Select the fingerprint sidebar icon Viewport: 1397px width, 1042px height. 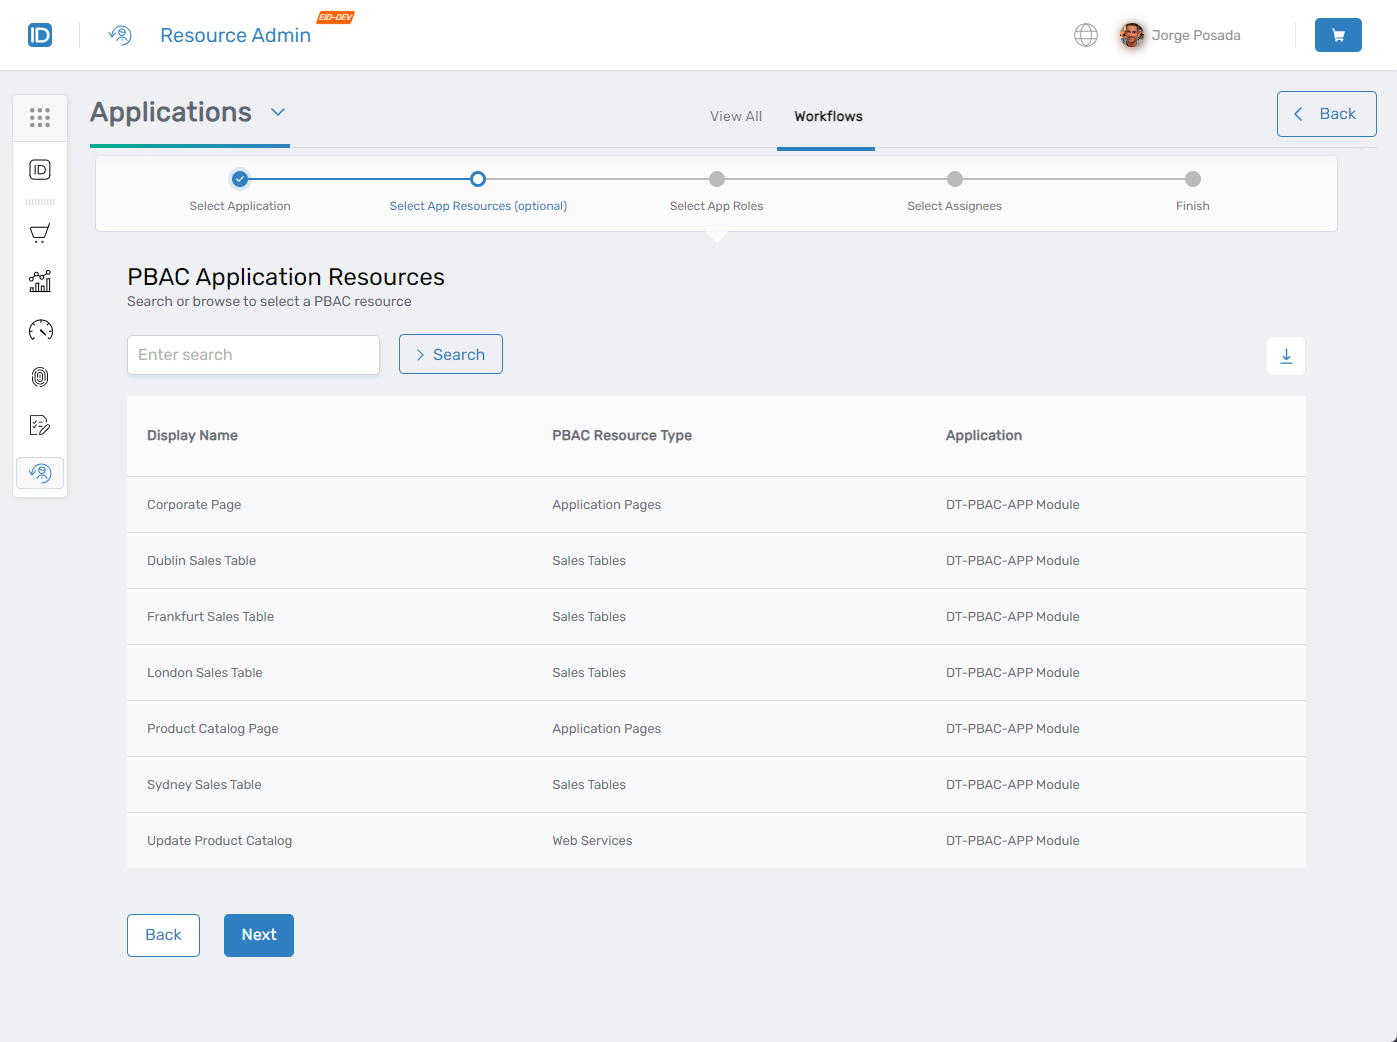coord(40,377)
